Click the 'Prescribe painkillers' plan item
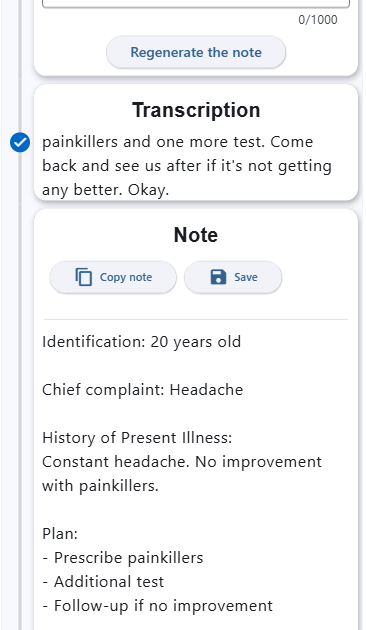 coord(123,558)
